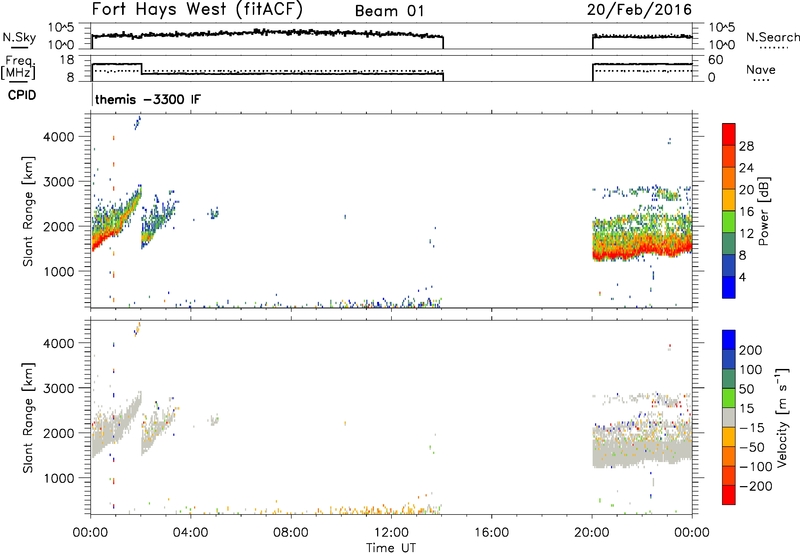This screenshot has height=554, width=800.
Task: Click the '12:00' time axis tick label
Action: [391, 533]
